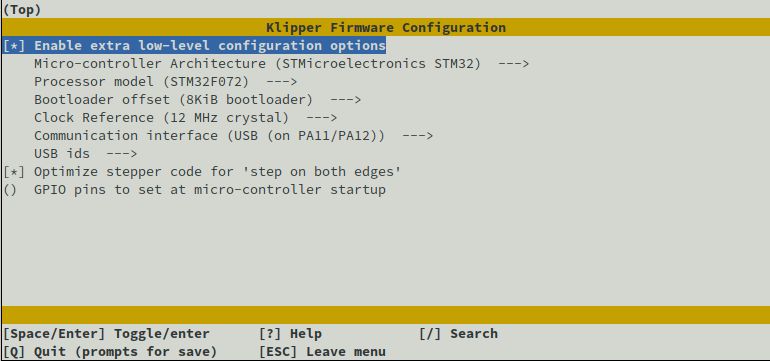The height and width of the screenshot is (361, 770).
Task: Expand Bootloader offset arrow after 8KiB bootloader
Action: click(x=345, y=100)
